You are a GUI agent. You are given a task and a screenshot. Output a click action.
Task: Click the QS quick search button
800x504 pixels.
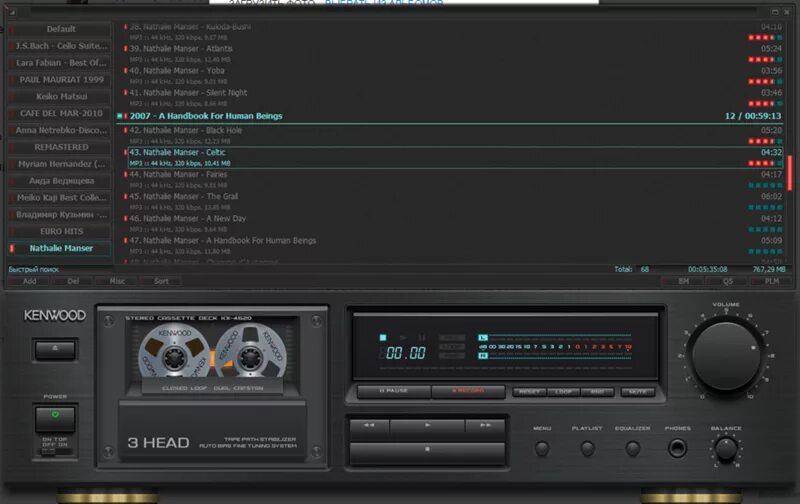pyautogui.click(x=728, y=281)
